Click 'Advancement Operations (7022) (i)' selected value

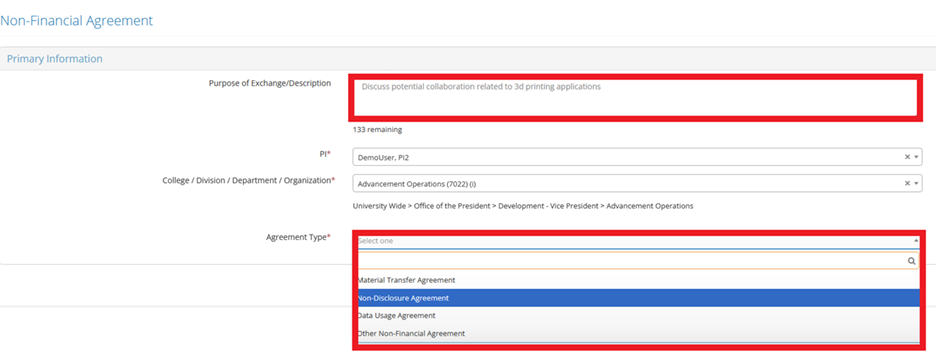417,183
